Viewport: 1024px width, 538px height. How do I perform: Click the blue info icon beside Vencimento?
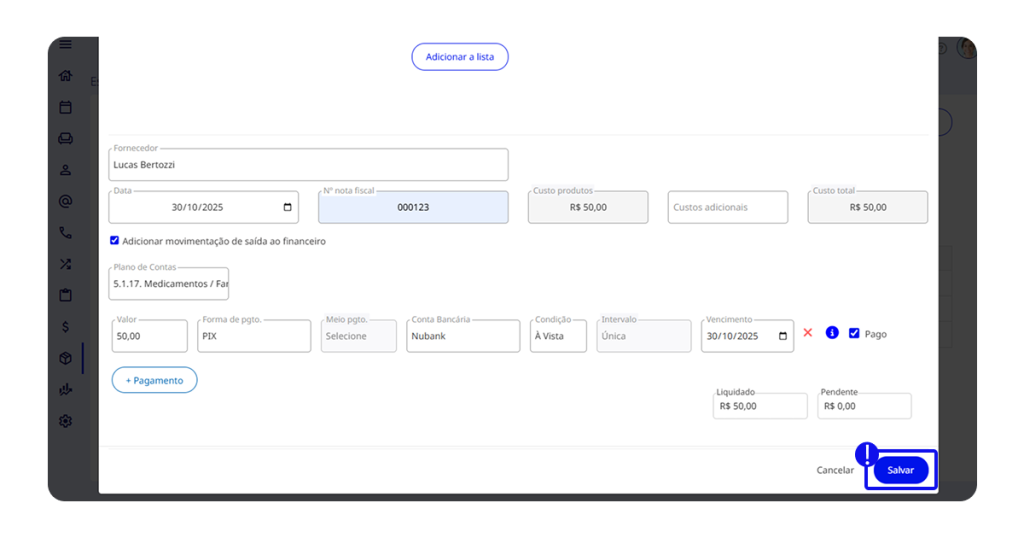click(x=832, y=333)
